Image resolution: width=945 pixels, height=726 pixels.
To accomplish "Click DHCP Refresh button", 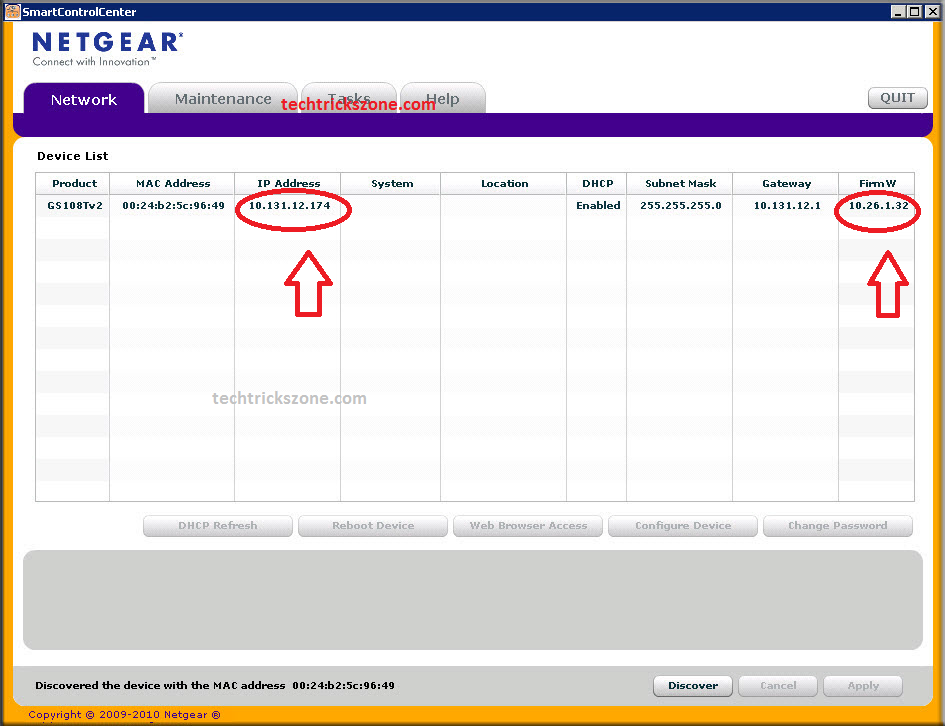I will point(218,525).
